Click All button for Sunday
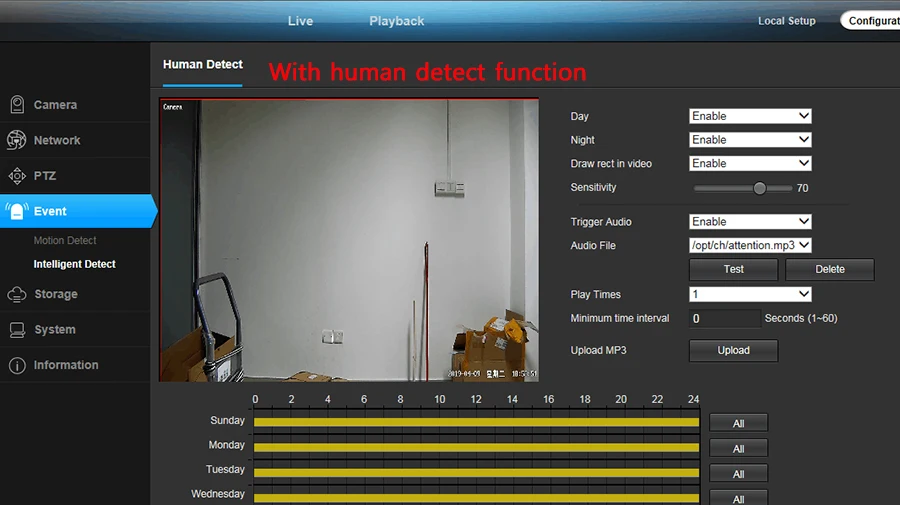Screen dimensions: 900x505 tap(739, 424)
